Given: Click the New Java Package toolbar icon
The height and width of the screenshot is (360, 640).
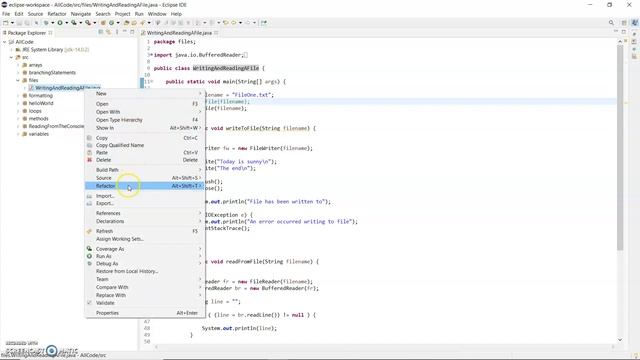Looking at the screenshot, I should tap(103, 23).
